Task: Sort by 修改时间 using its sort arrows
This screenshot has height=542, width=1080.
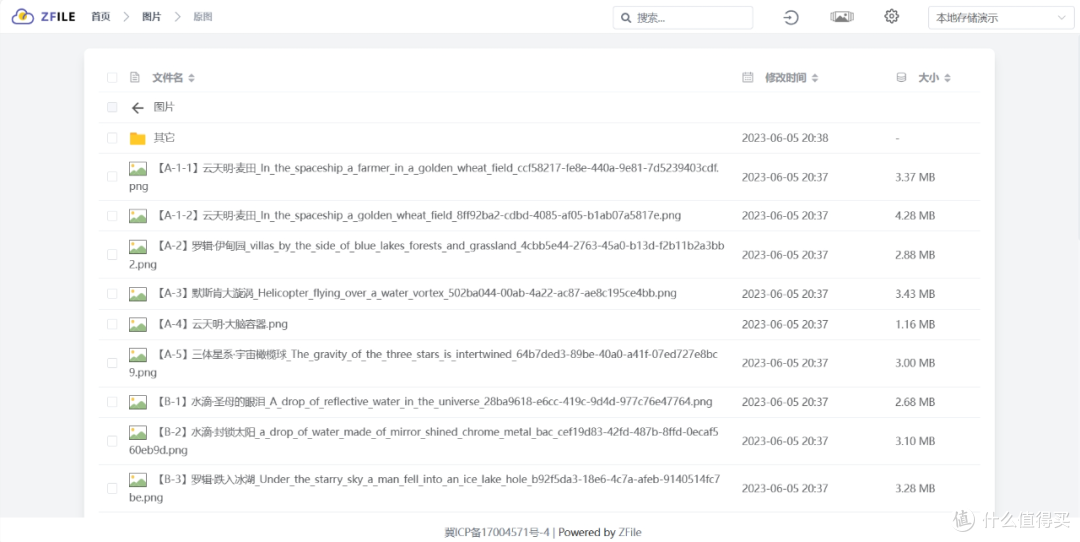Action: coord(815,78)
